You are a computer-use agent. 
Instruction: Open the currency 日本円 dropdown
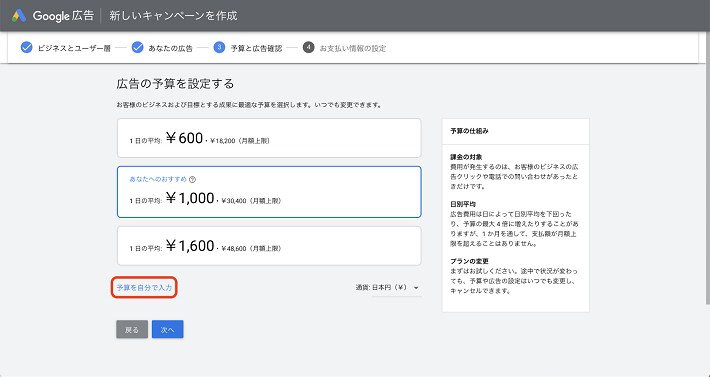coord(388,288)
